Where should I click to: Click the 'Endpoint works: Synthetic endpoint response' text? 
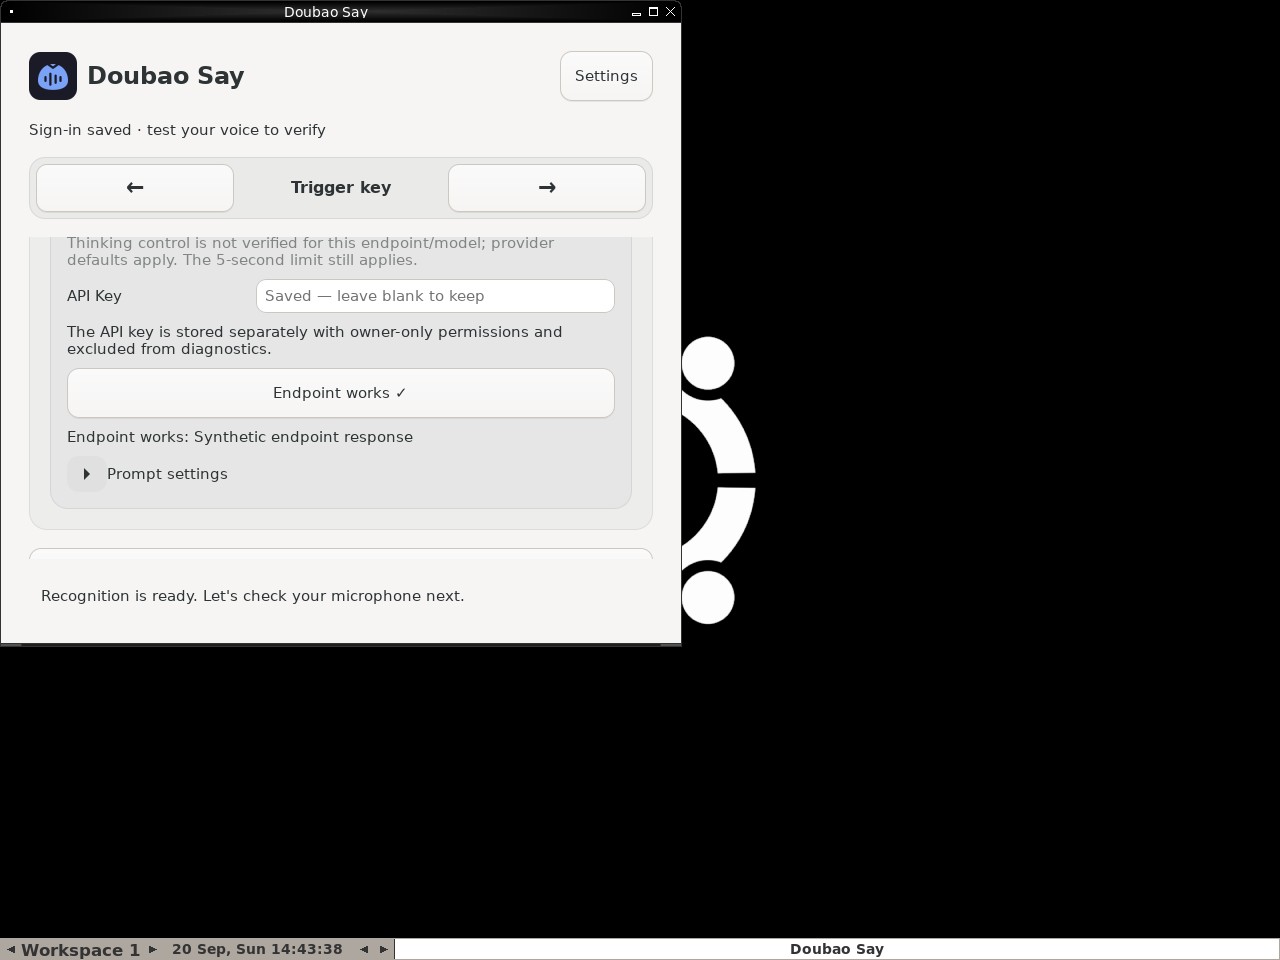(240, 437)
